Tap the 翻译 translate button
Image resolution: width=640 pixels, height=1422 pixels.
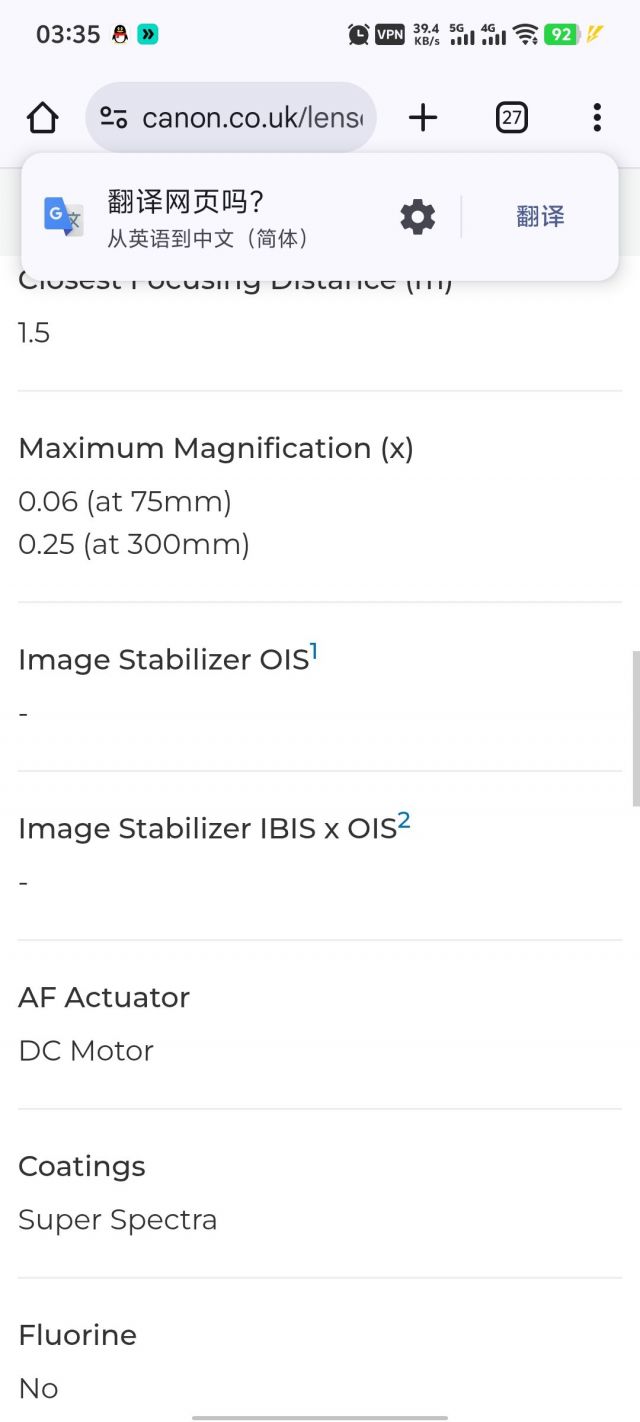pos(541,216)
